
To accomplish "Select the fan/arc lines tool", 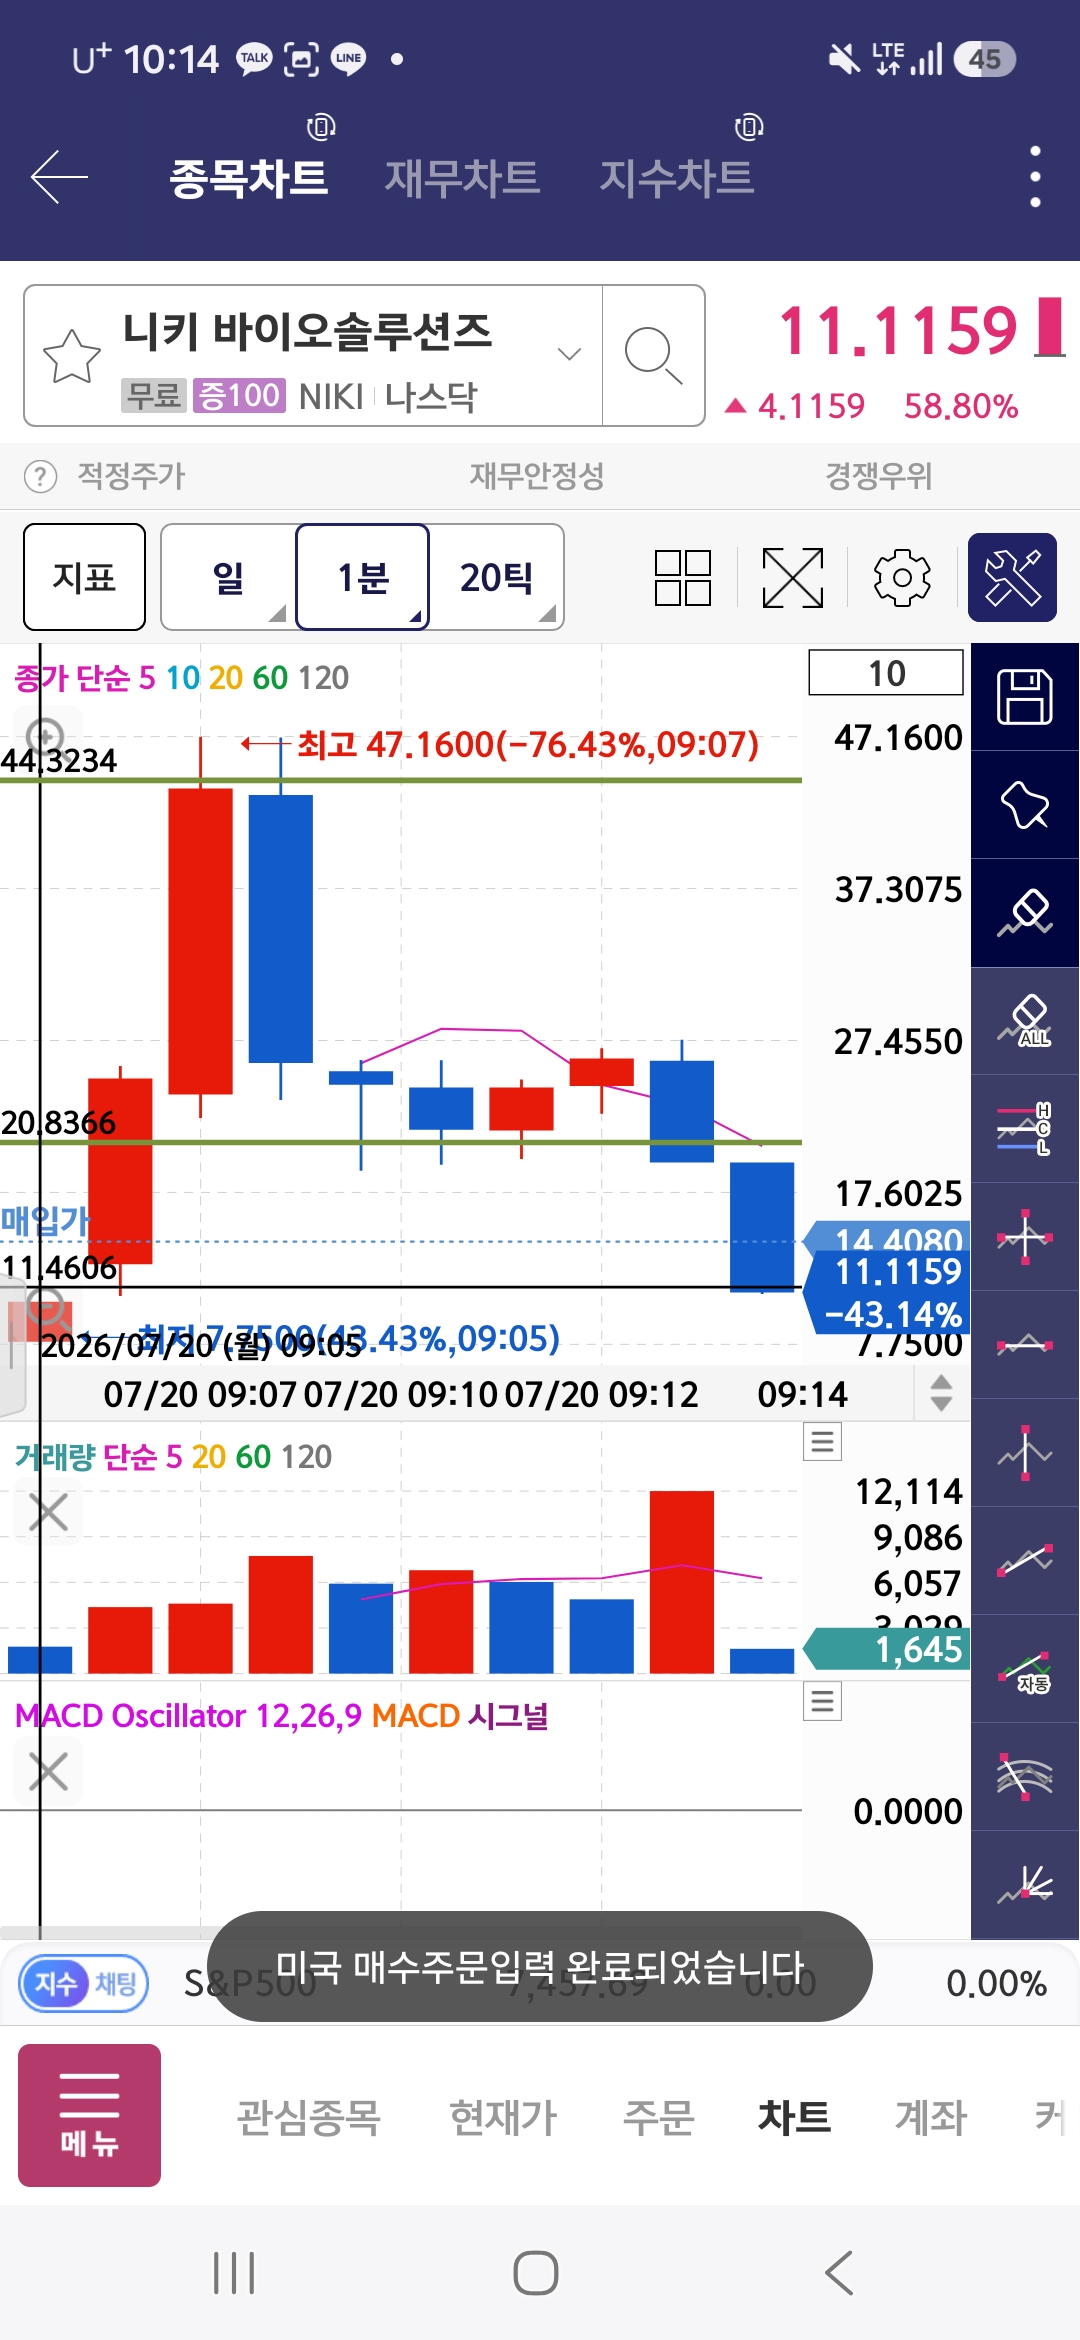I will [x=1025, y=1777].
